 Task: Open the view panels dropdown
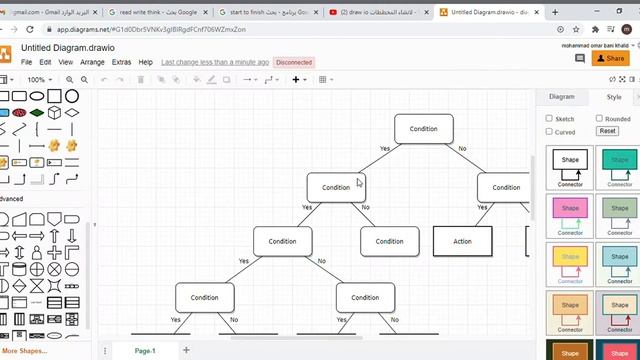[x=7, y=80]
